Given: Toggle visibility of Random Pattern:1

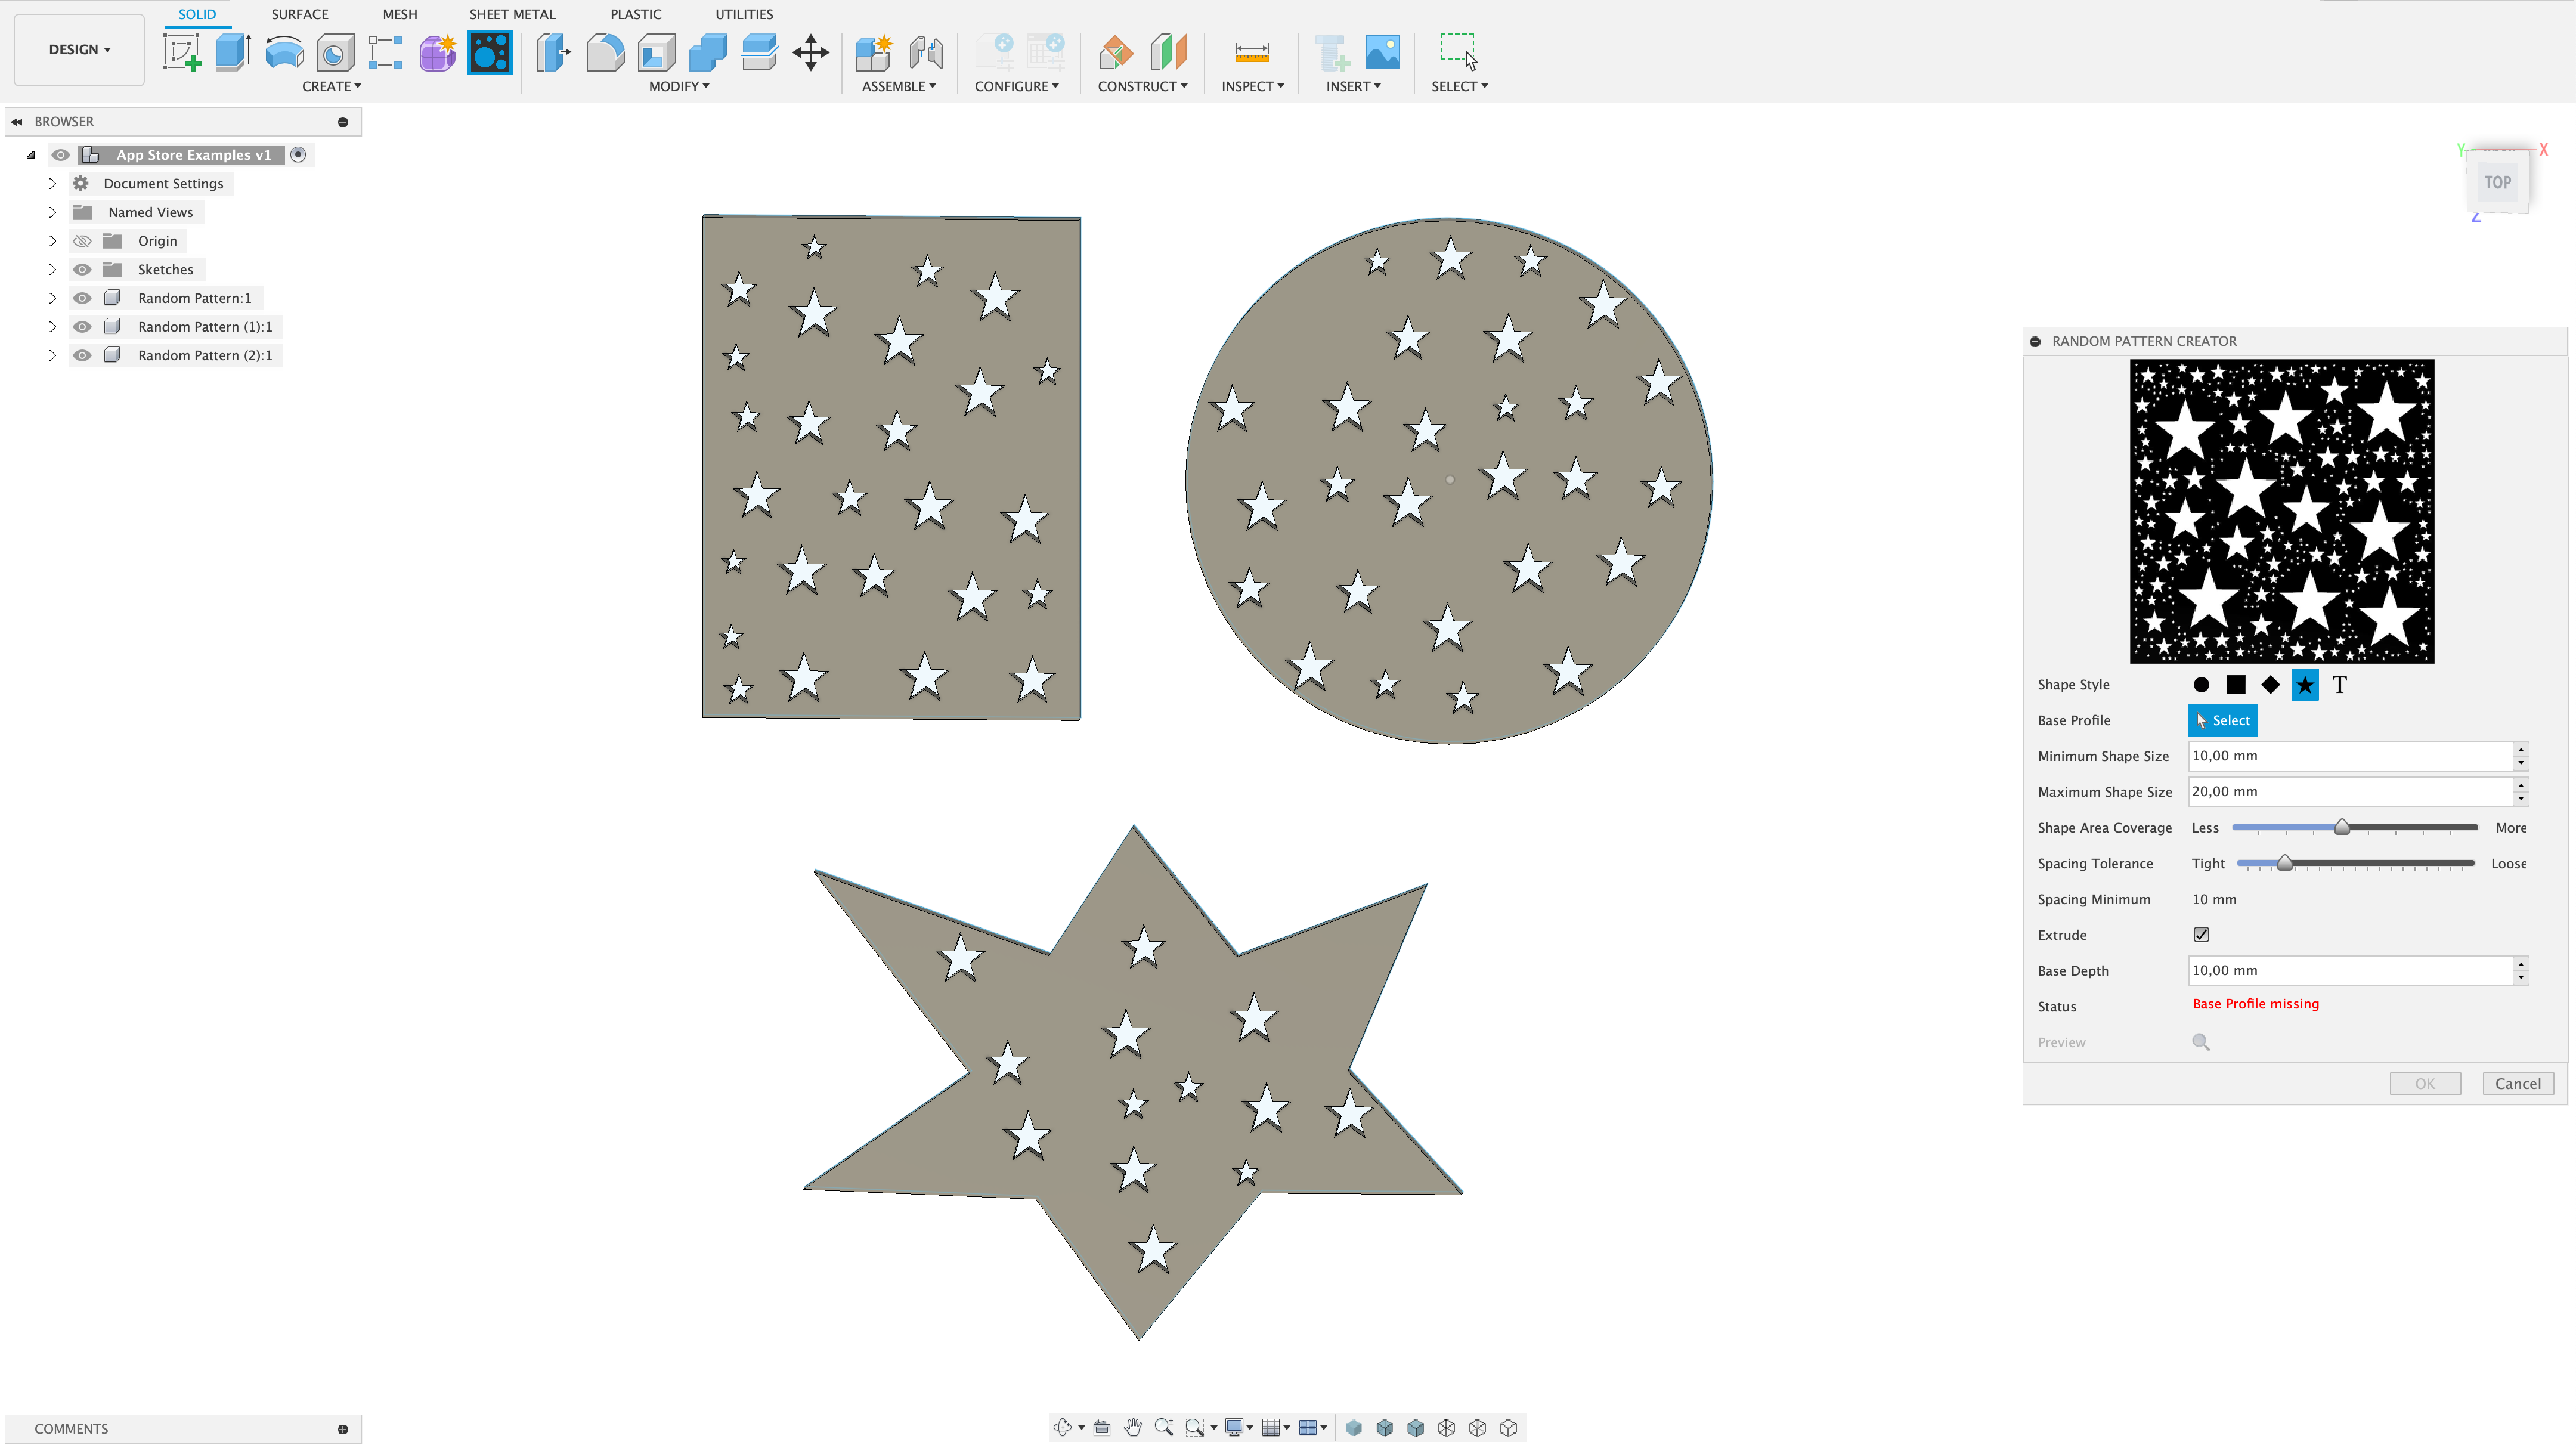Looking at the screenshot, I should click(x=83, y=298).
